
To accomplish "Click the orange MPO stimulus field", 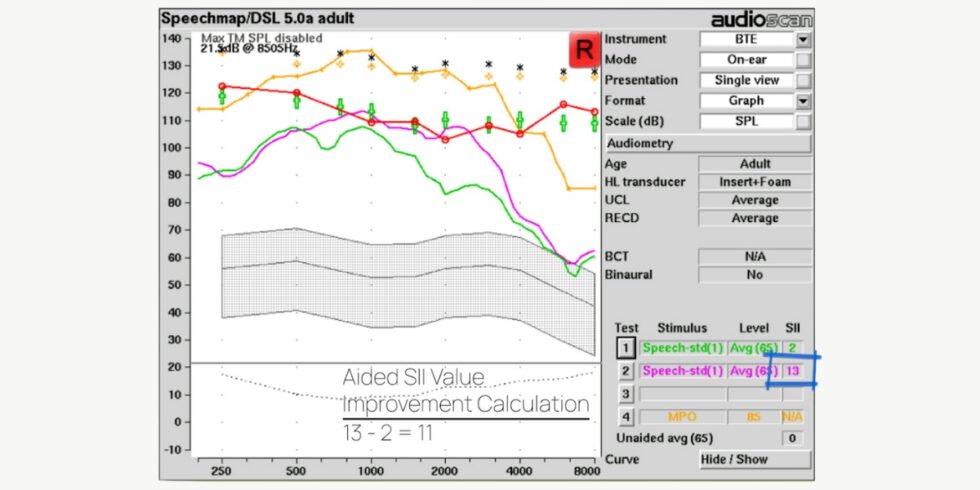I will [x=681, y=416].
